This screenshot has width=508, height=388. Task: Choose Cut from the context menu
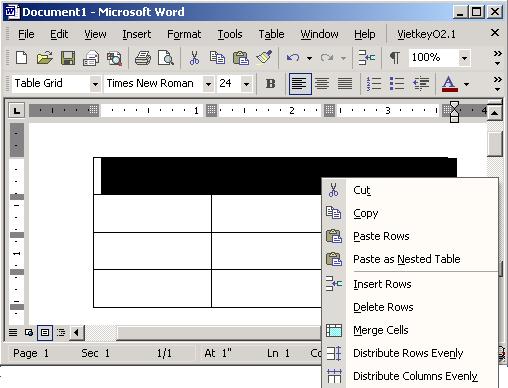410,190
